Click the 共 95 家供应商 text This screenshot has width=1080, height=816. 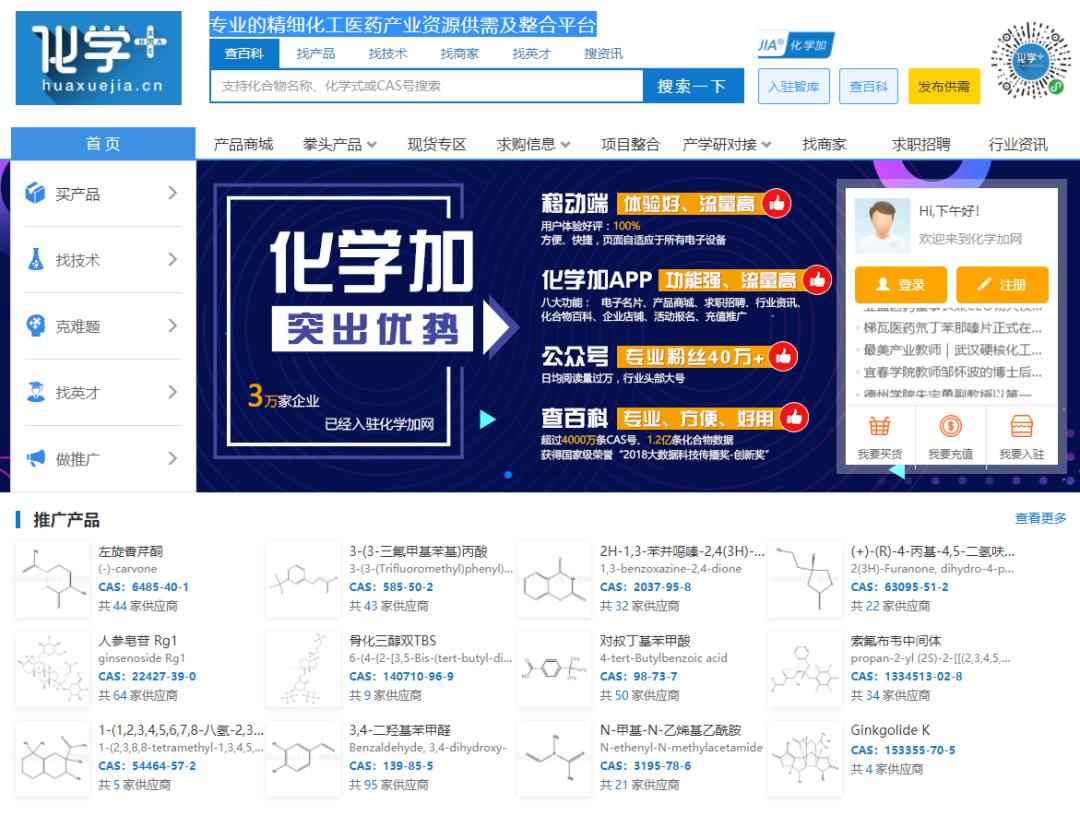tap(388, 784)
